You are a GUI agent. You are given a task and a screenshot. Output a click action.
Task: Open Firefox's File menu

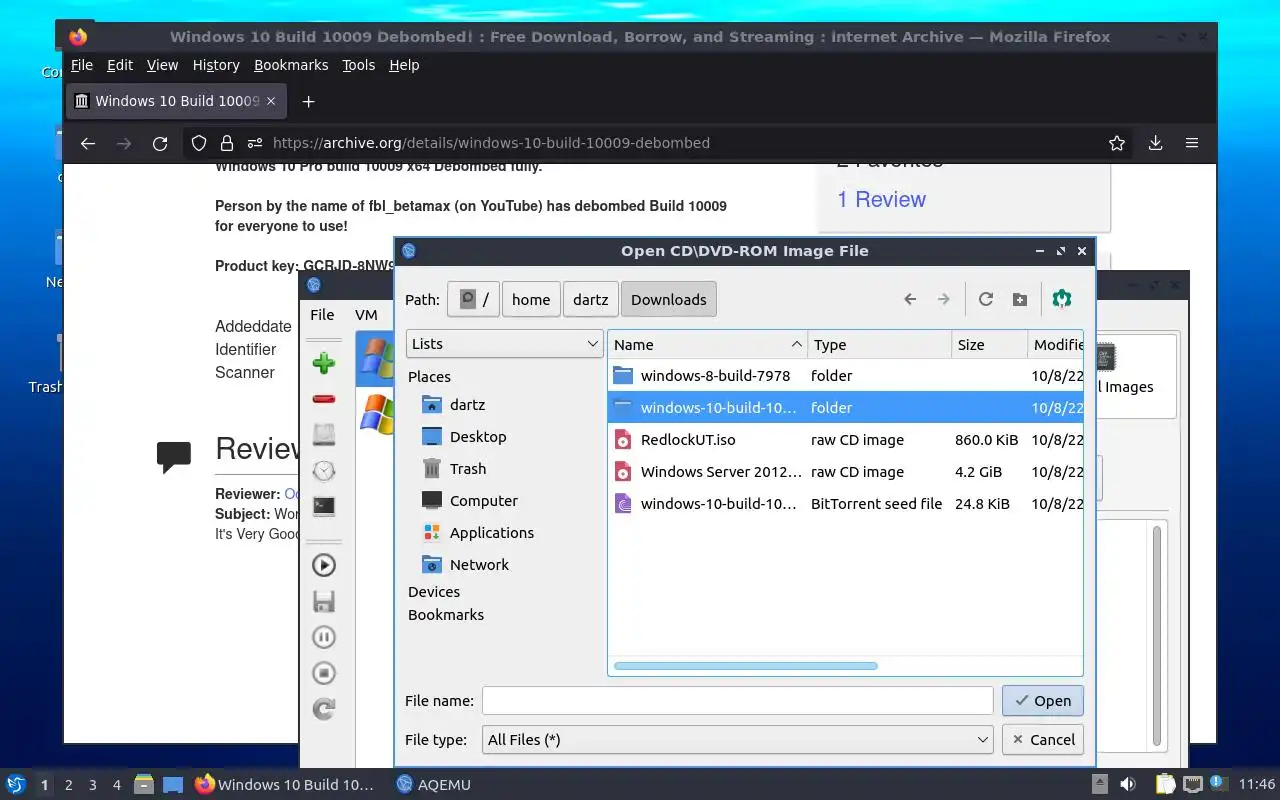tap(82, 65)
